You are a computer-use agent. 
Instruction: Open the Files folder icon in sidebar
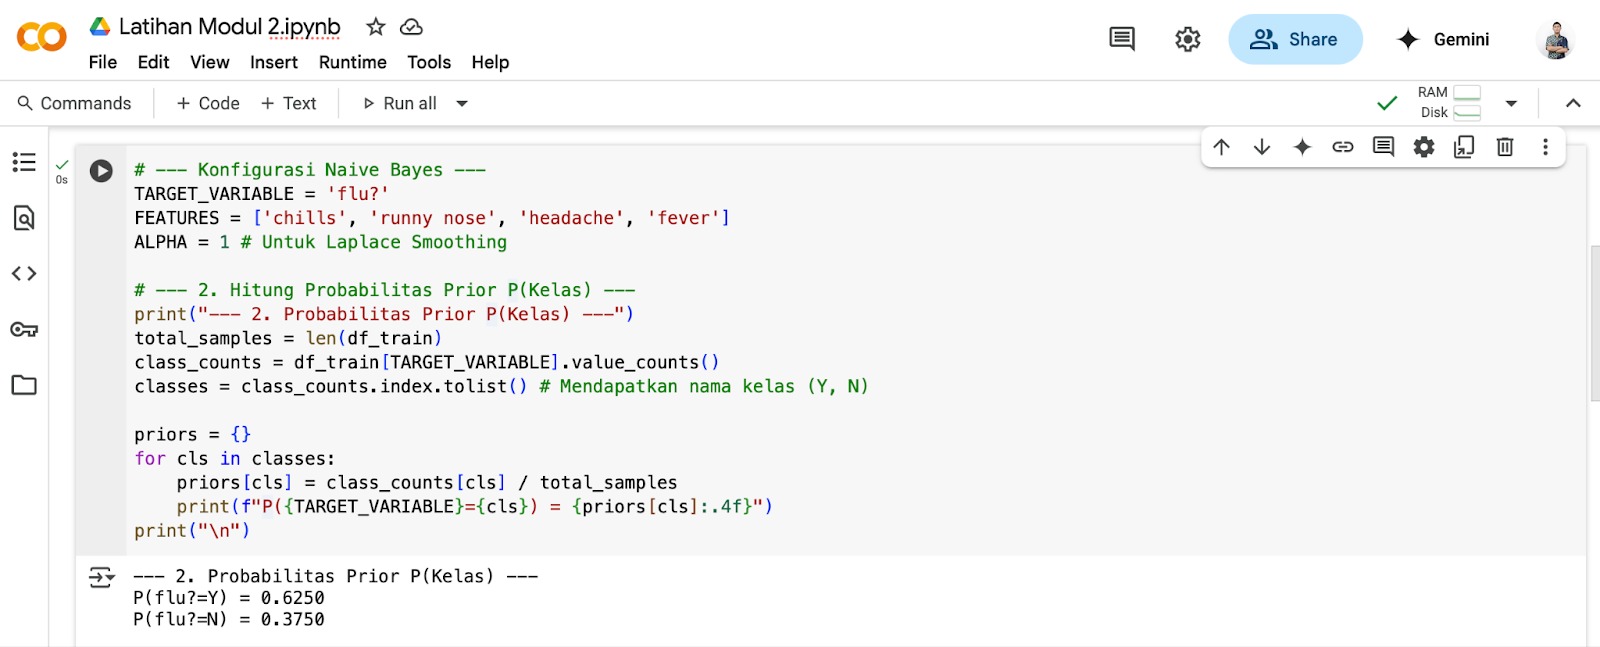click(x=24, y=385)
